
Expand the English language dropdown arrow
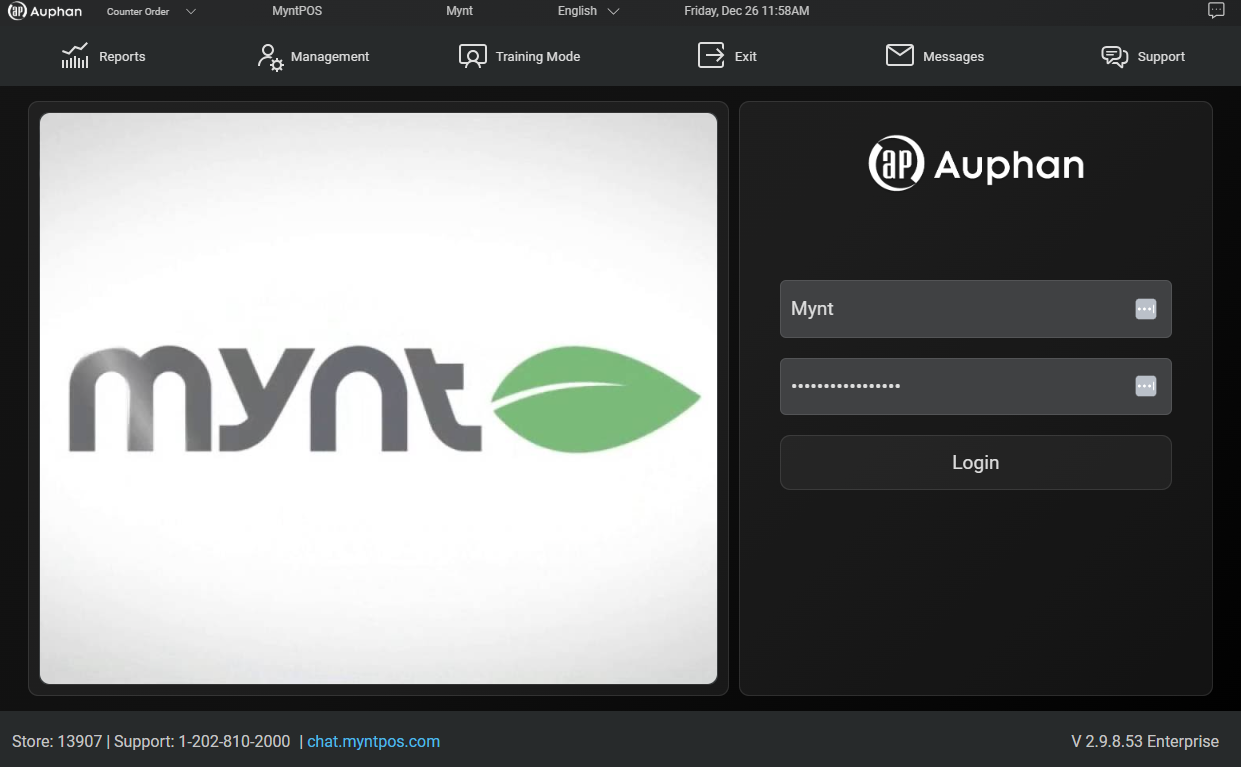pyautogui.click(x=613, y=11)
